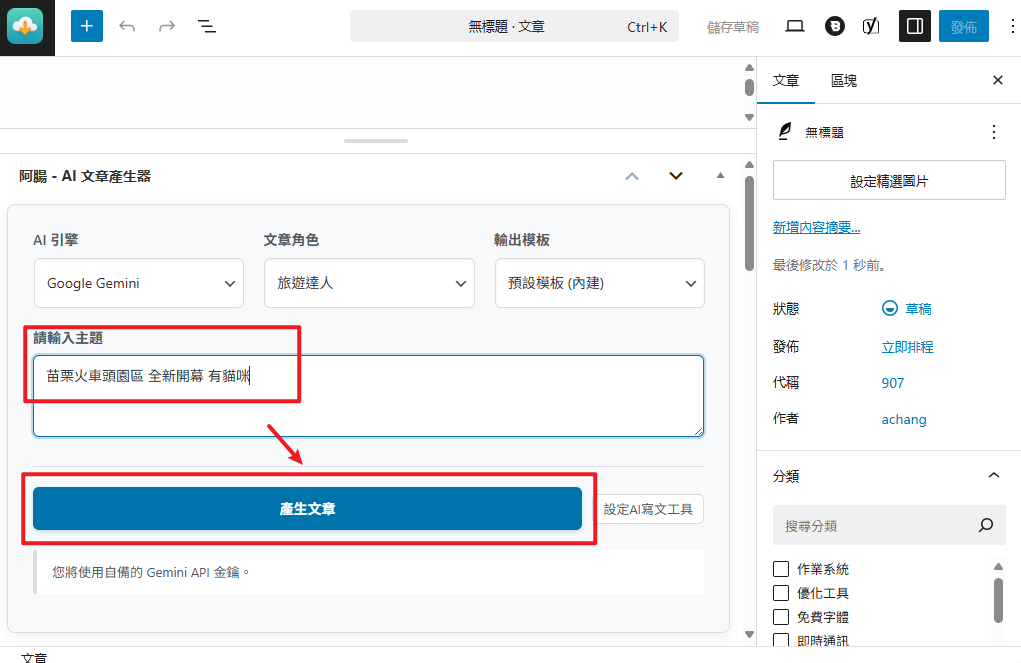Toggle the settings sidebar panel icon
Viewport: 1021px width, 663px height.
click(912, 26)
